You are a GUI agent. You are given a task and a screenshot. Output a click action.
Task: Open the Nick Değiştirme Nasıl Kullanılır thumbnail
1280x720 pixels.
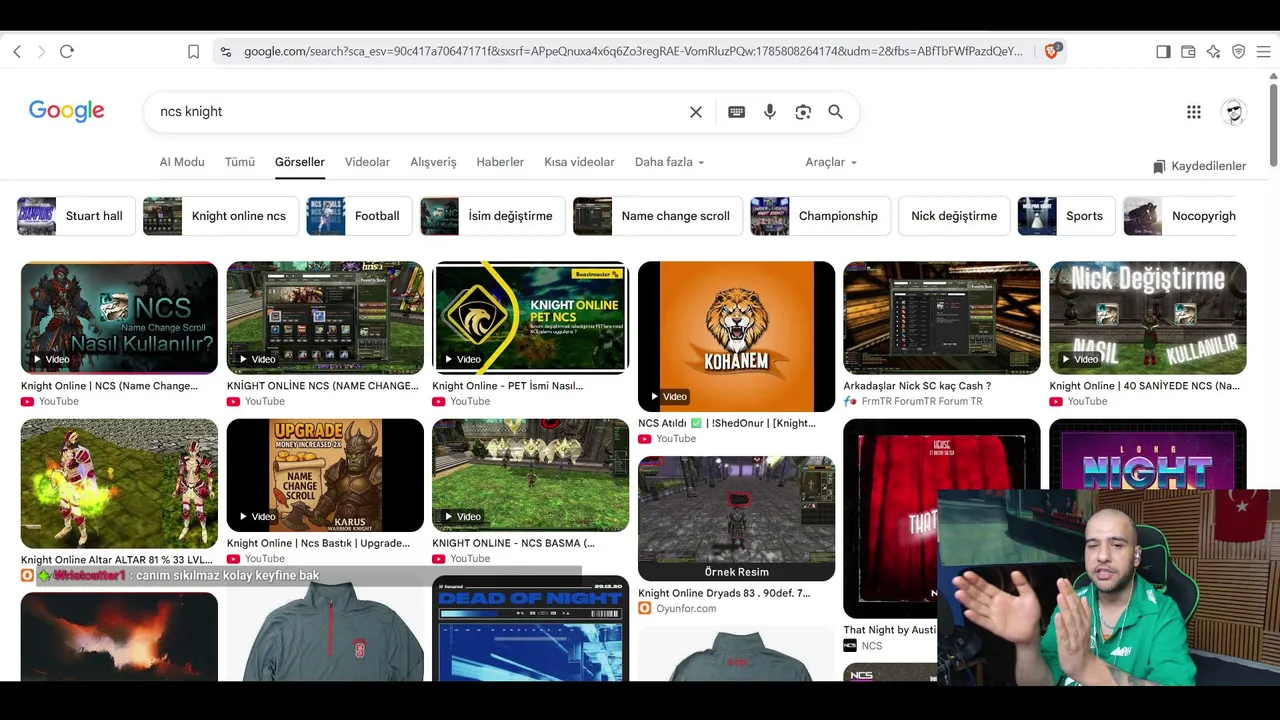(x=1148, y=318)
